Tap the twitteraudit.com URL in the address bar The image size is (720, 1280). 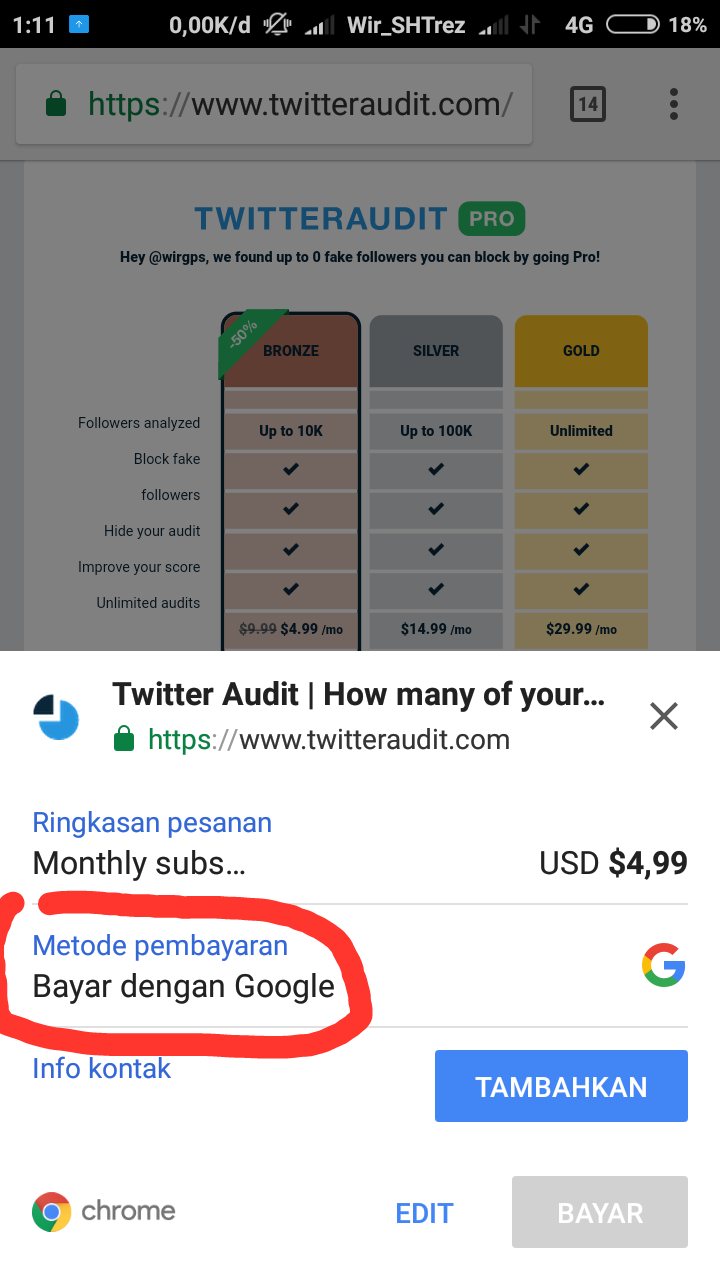(300, 104)
